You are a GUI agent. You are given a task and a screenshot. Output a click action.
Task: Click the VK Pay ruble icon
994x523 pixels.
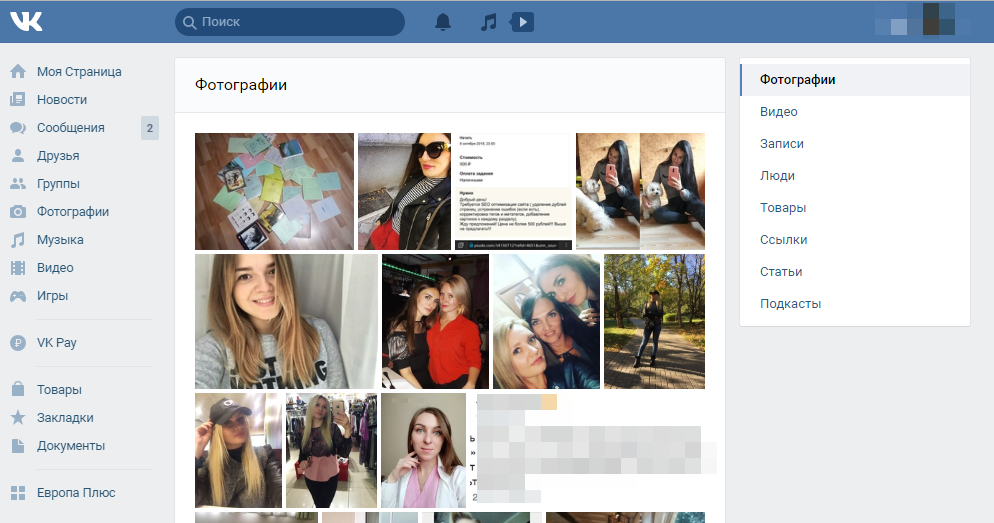(18, 343)
